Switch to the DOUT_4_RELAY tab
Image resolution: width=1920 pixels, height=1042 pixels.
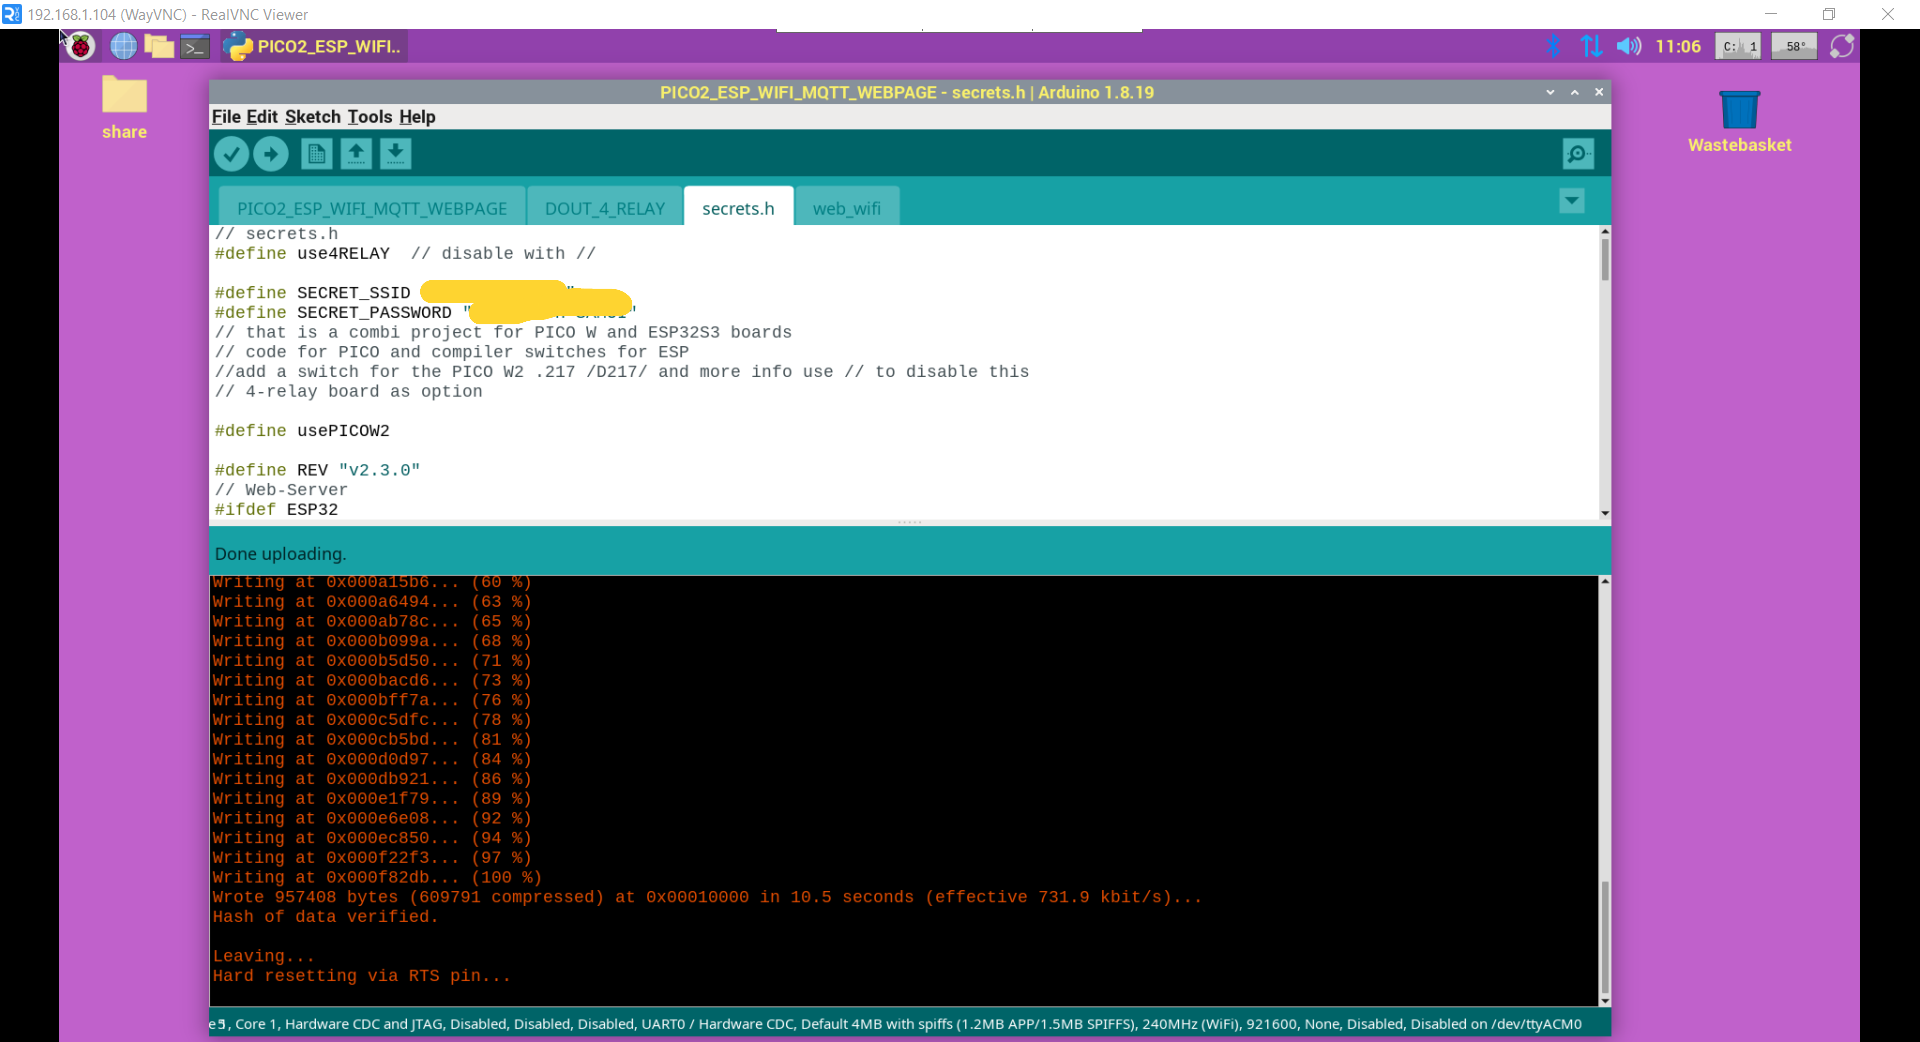(605, 208)
